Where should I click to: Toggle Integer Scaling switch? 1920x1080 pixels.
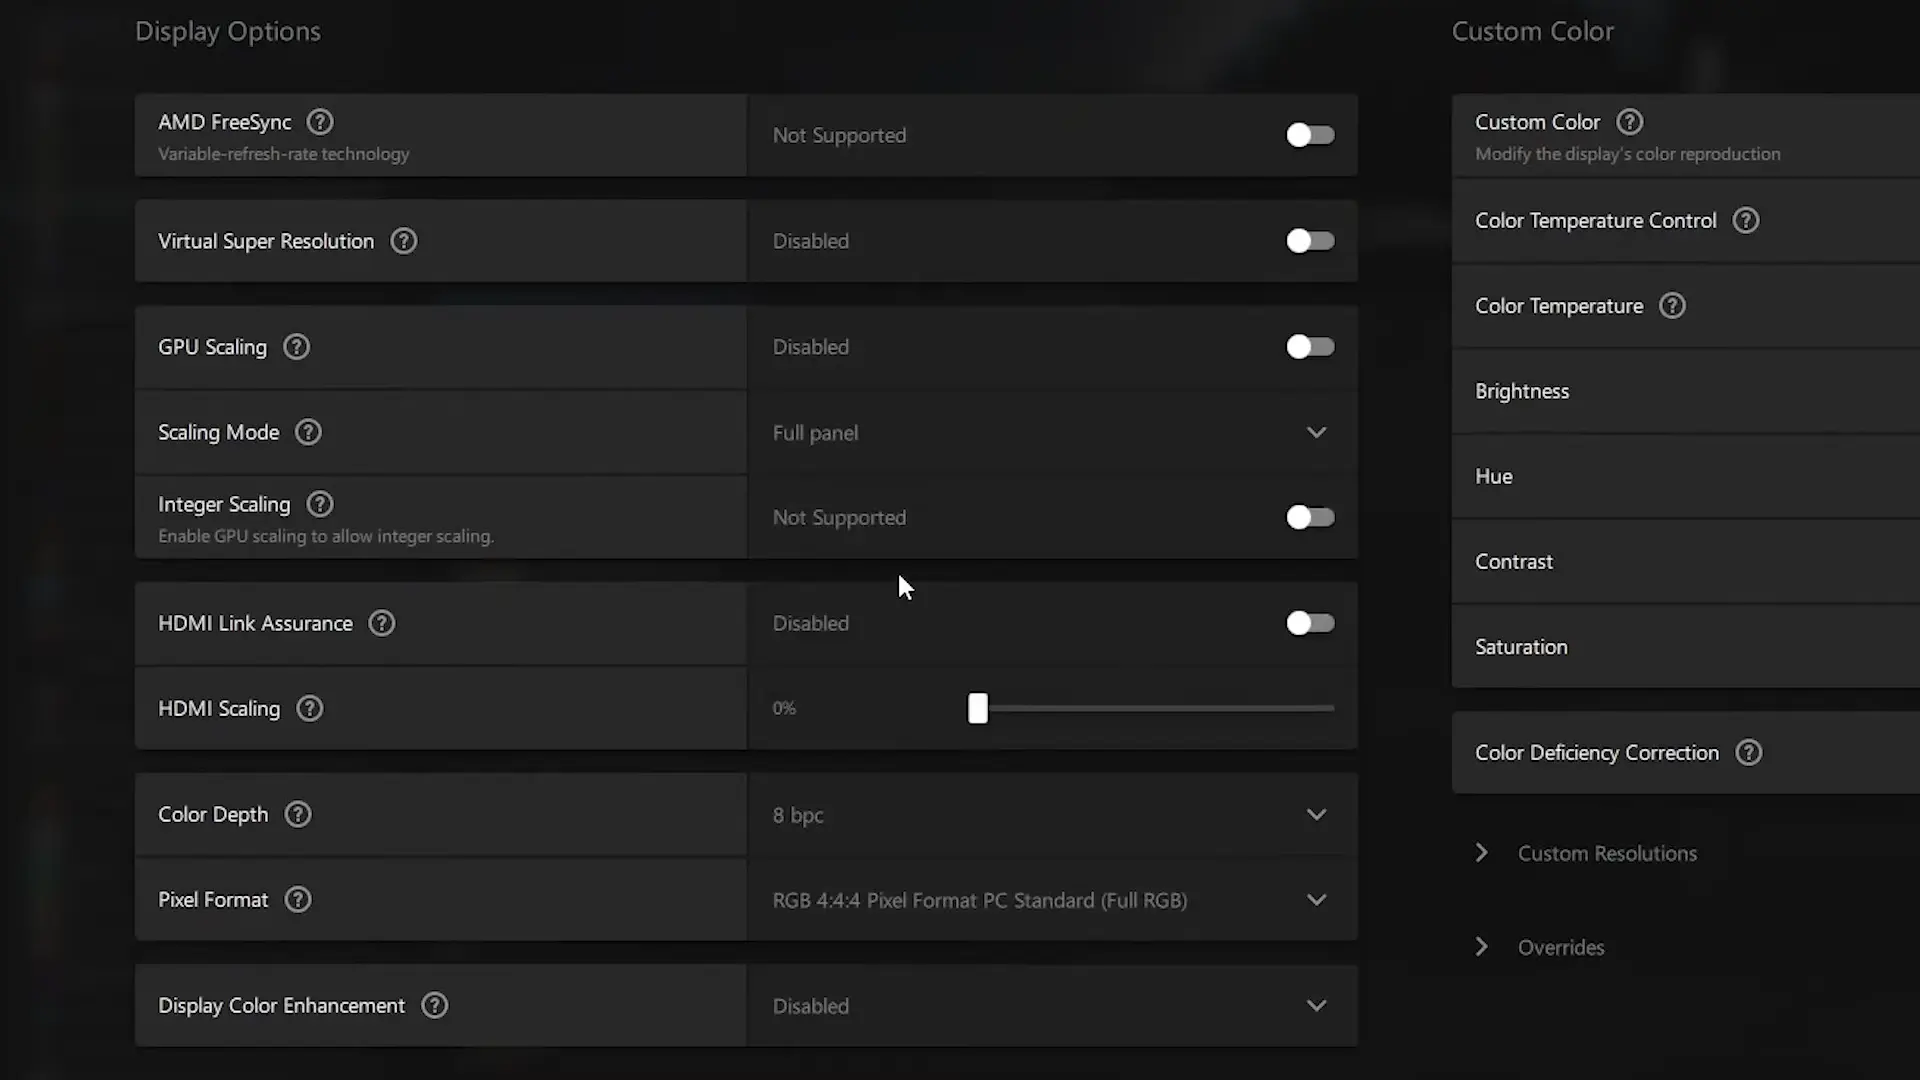point(1310,517)
